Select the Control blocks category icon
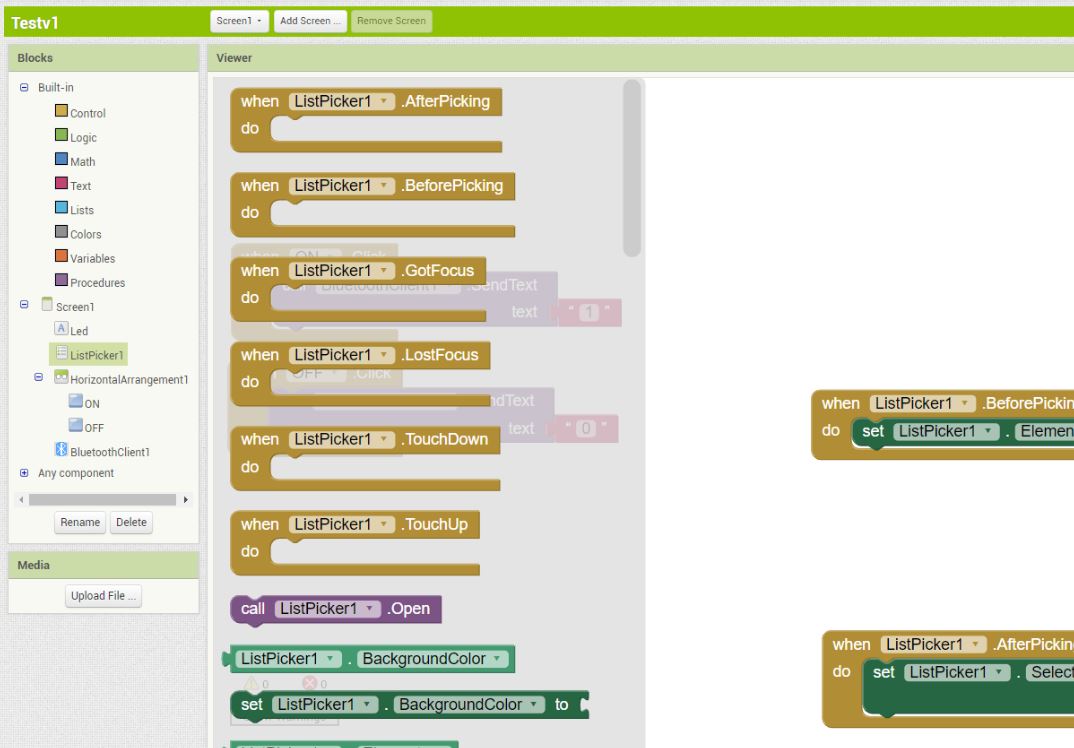 click(x=62, y=111)
